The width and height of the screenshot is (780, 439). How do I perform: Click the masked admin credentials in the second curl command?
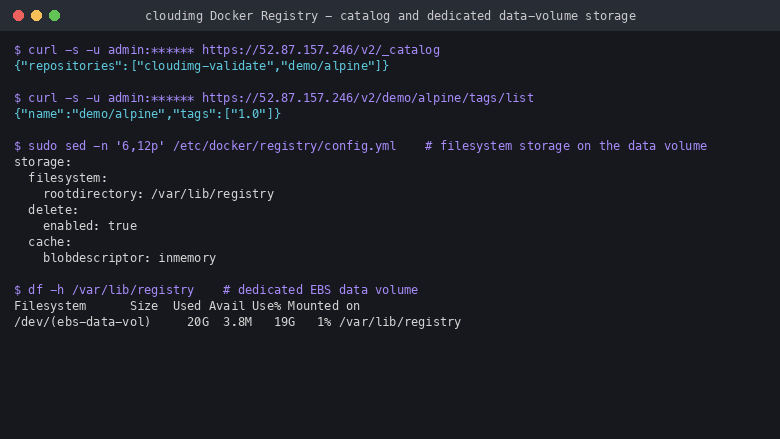(151, 97)
